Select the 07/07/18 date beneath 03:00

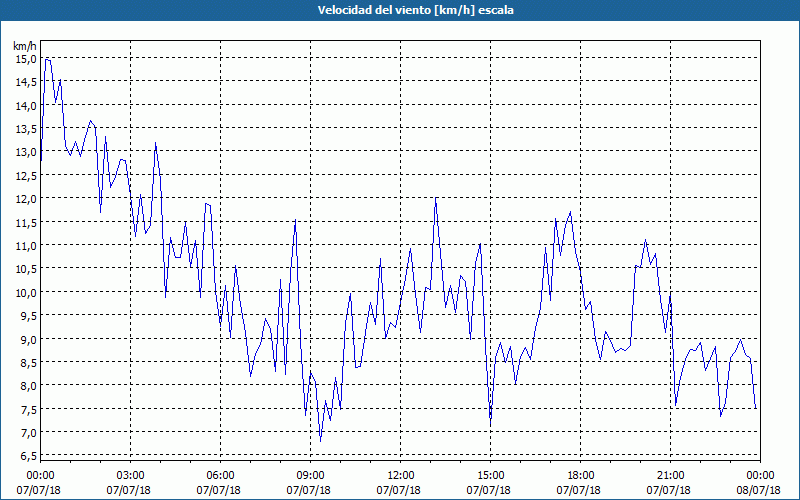coord(129,490)
